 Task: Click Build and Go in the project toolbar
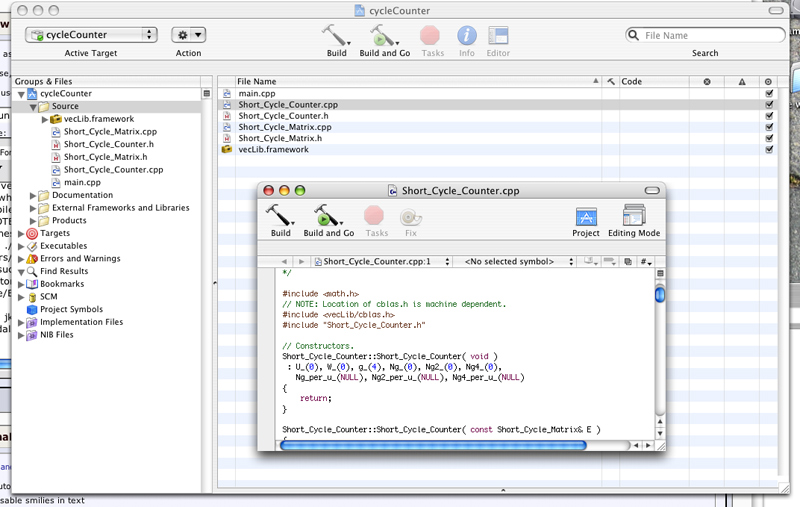coord(384,36)
